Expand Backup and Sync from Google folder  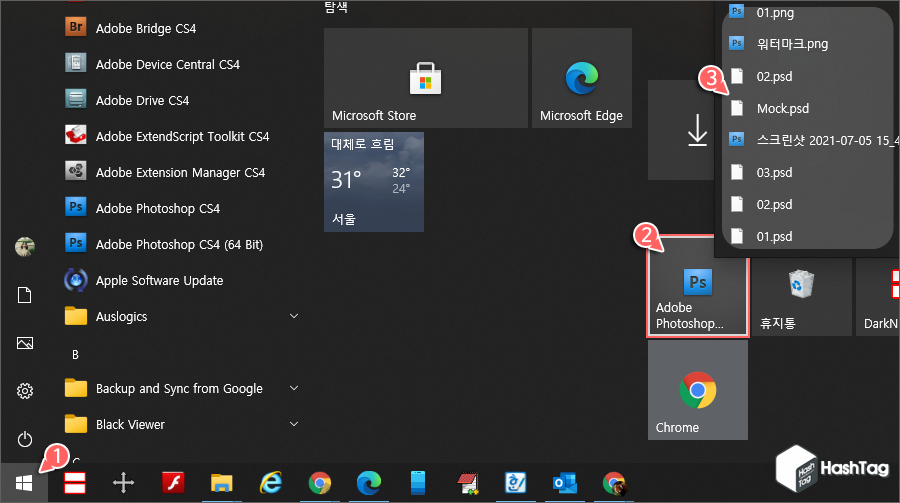click(181, 388)
